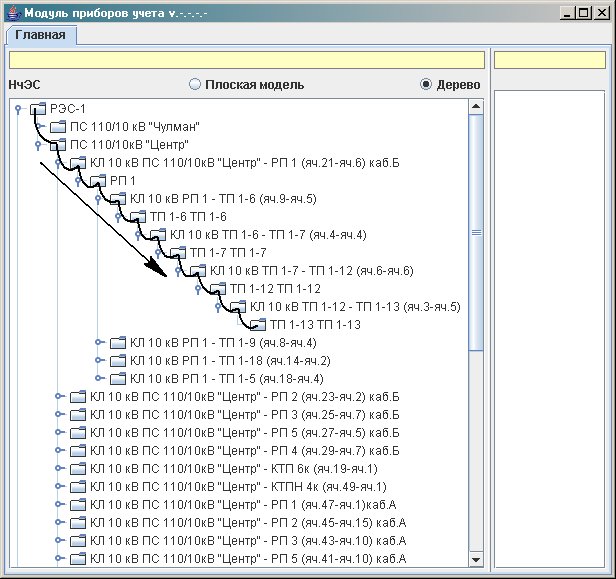
Task: Expand КЛ 10 кВ РП 1 - ТП 1-5 node
Action: pyautogui.click(x=99, y=378)
